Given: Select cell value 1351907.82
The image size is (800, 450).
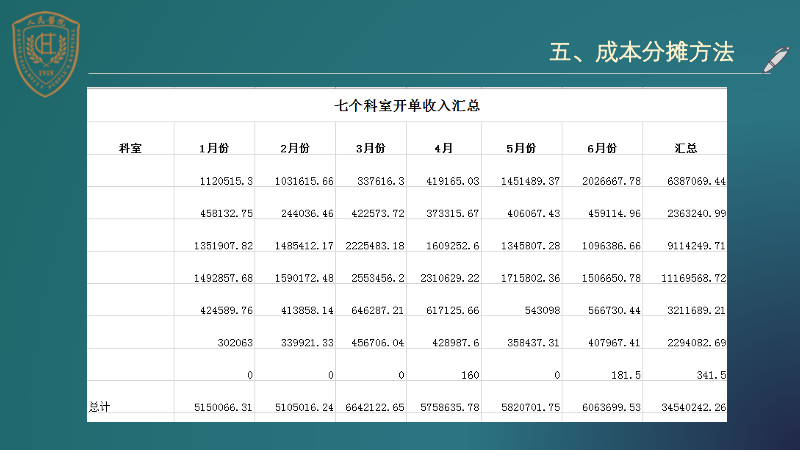Looking at the screenshot, I should [223, 246].
